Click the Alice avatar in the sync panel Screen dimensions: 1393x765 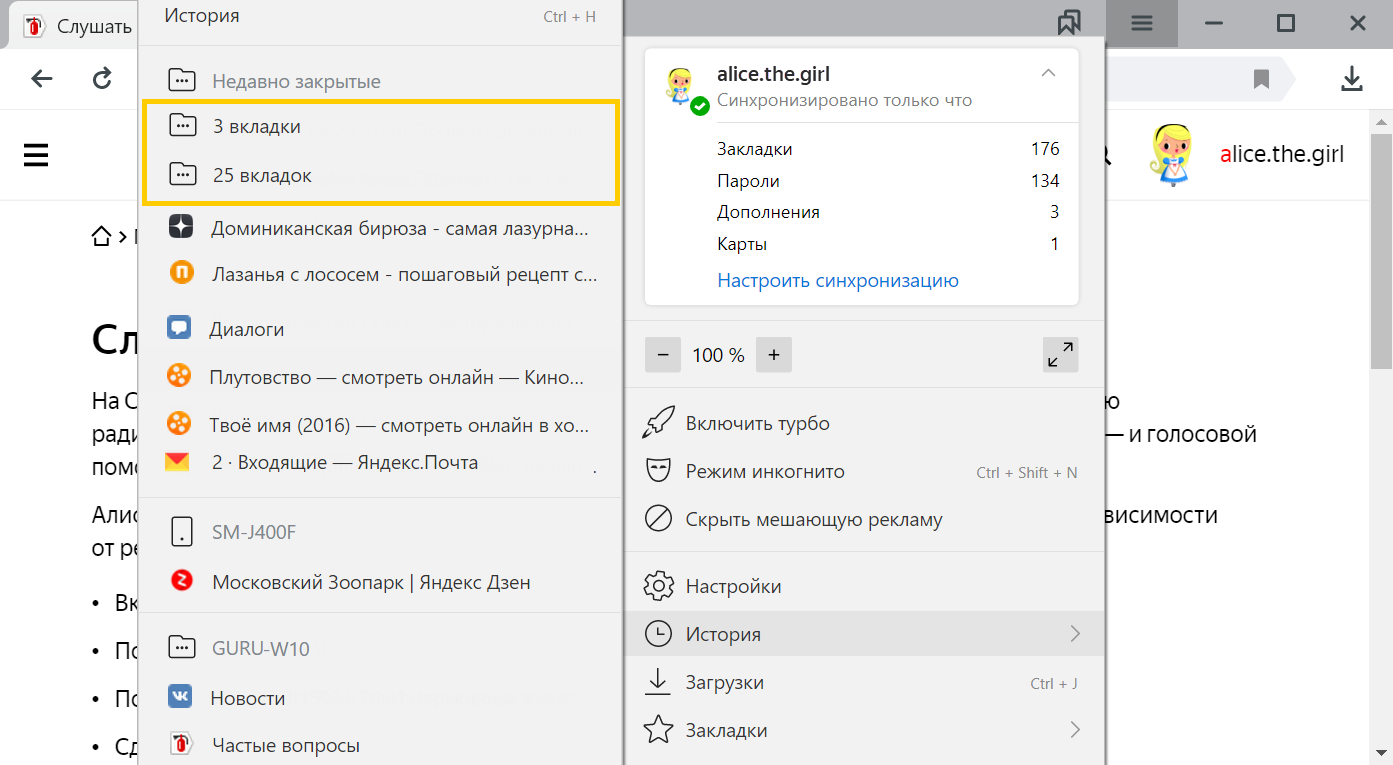tap(682, 88)
